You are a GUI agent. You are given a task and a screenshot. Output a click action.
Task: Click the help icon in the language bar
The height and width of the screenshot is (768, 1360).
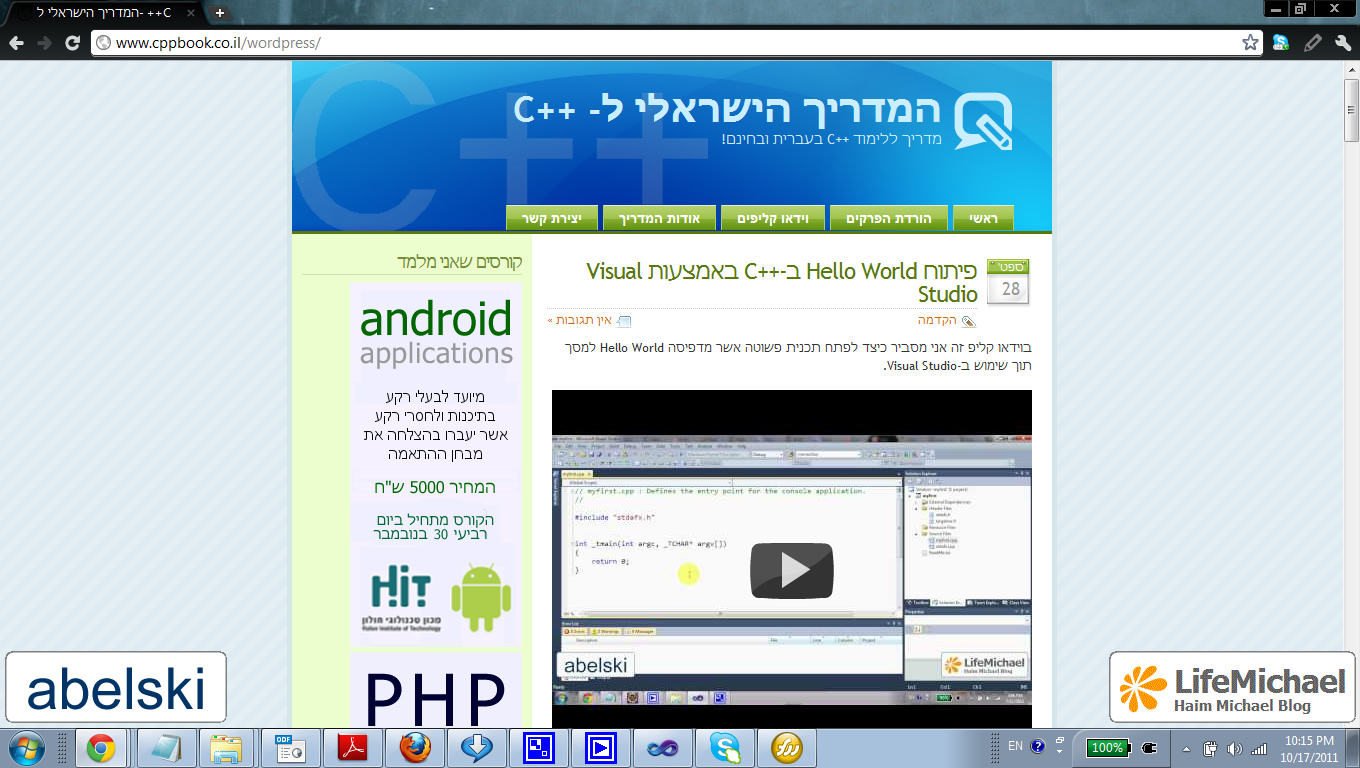[1038, 746]
